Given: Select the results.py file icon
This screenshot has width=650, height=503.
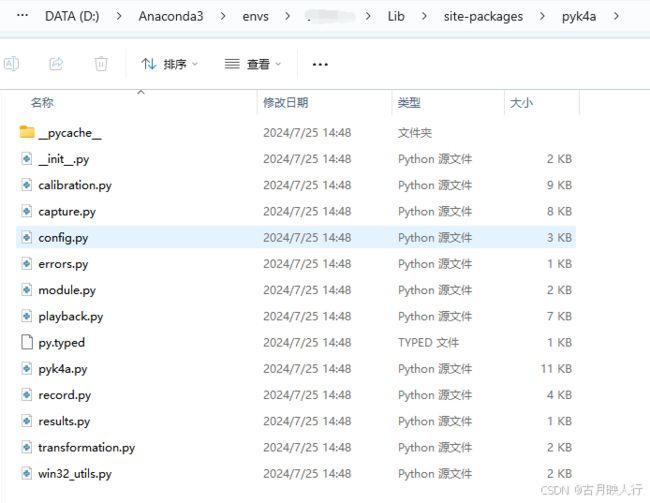Looking at the screenshot, I should (x=27, y=421).
